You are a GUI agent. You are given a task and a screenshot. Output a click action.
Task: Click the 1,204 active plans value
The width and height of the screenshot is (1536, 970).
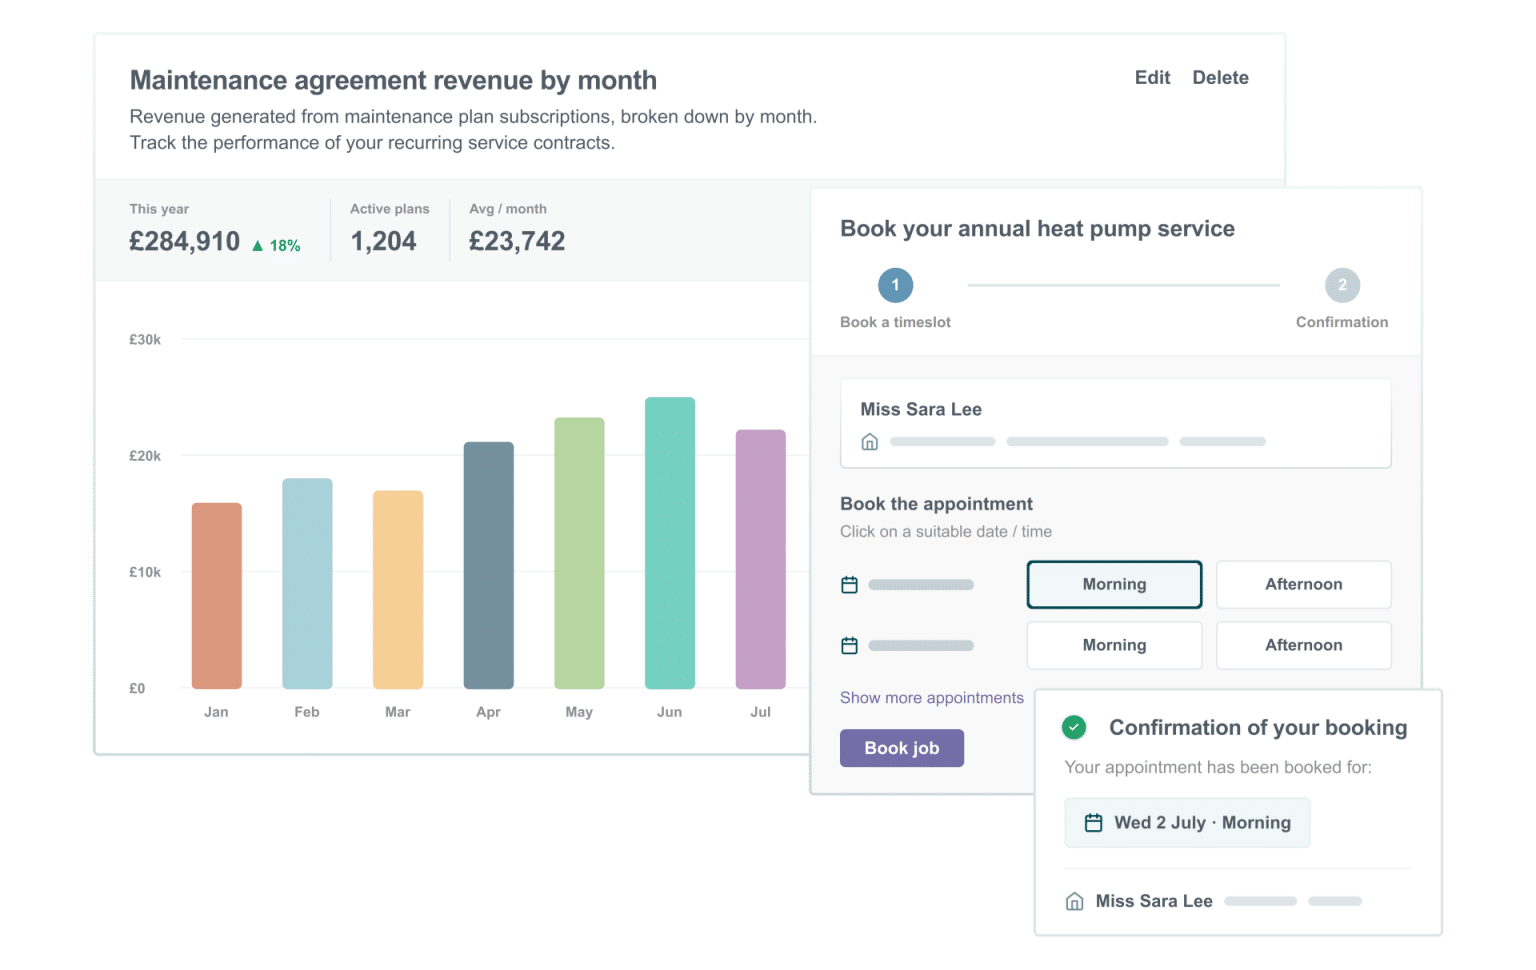[383, 241]
